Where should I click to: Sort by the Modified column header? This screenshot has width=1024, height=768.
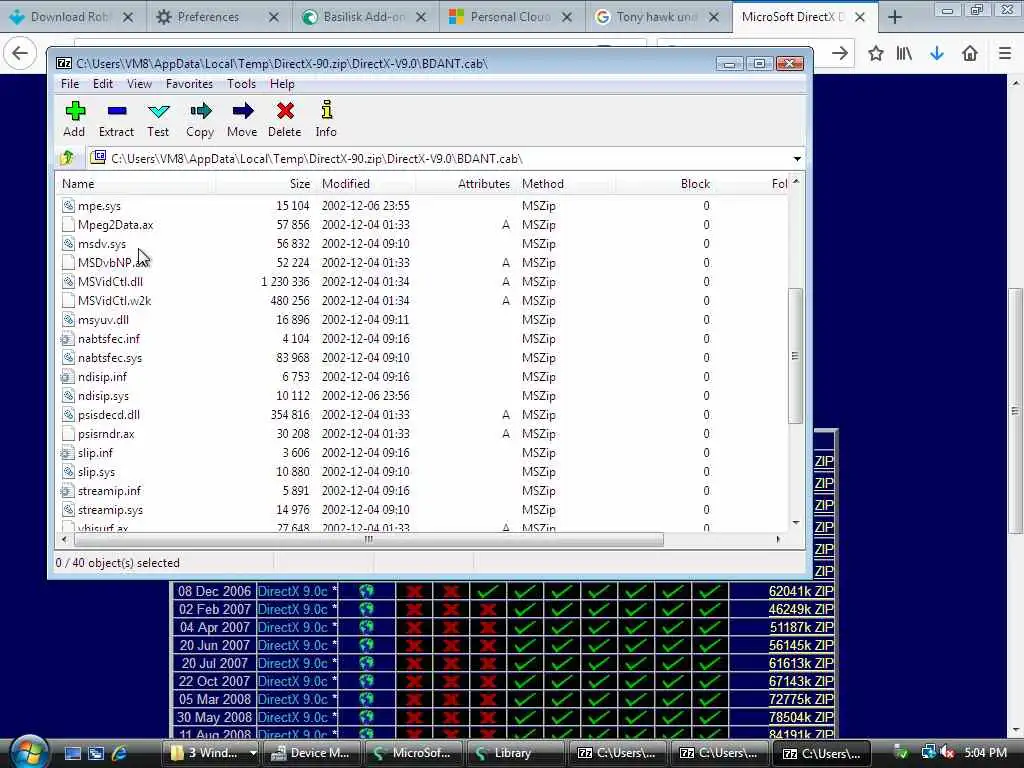coord(366,184)
